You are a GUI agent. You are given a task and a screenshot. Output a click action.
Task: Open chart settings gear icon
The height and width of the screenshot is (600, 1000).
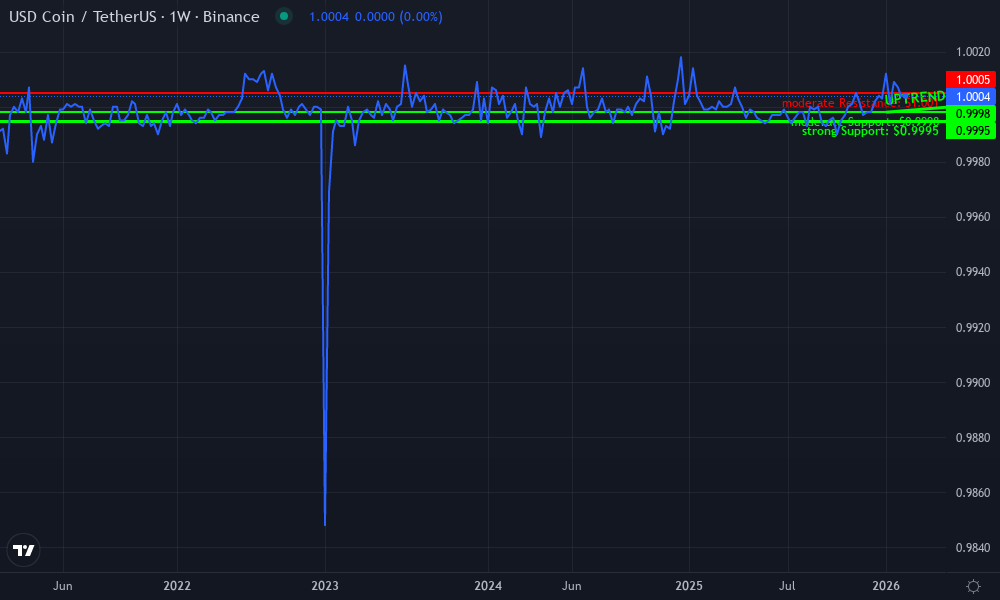click(973, 586)
